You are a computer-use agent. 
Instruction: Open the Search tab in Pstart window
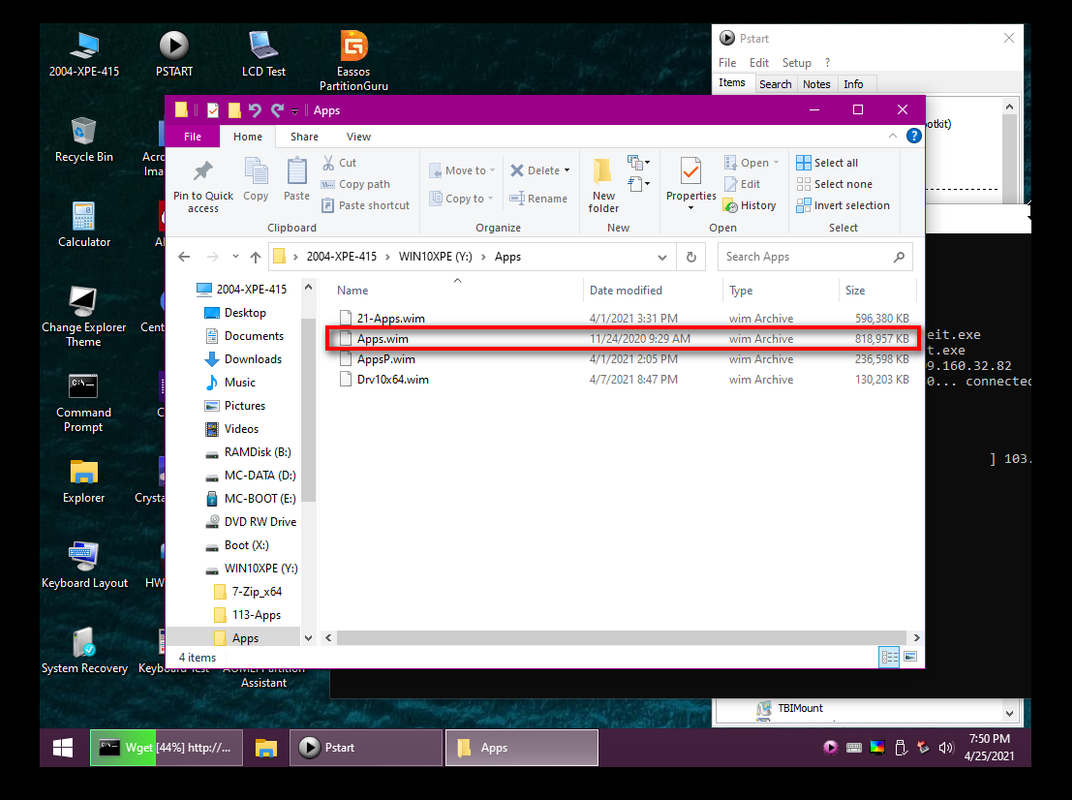(x=775, y=84)
